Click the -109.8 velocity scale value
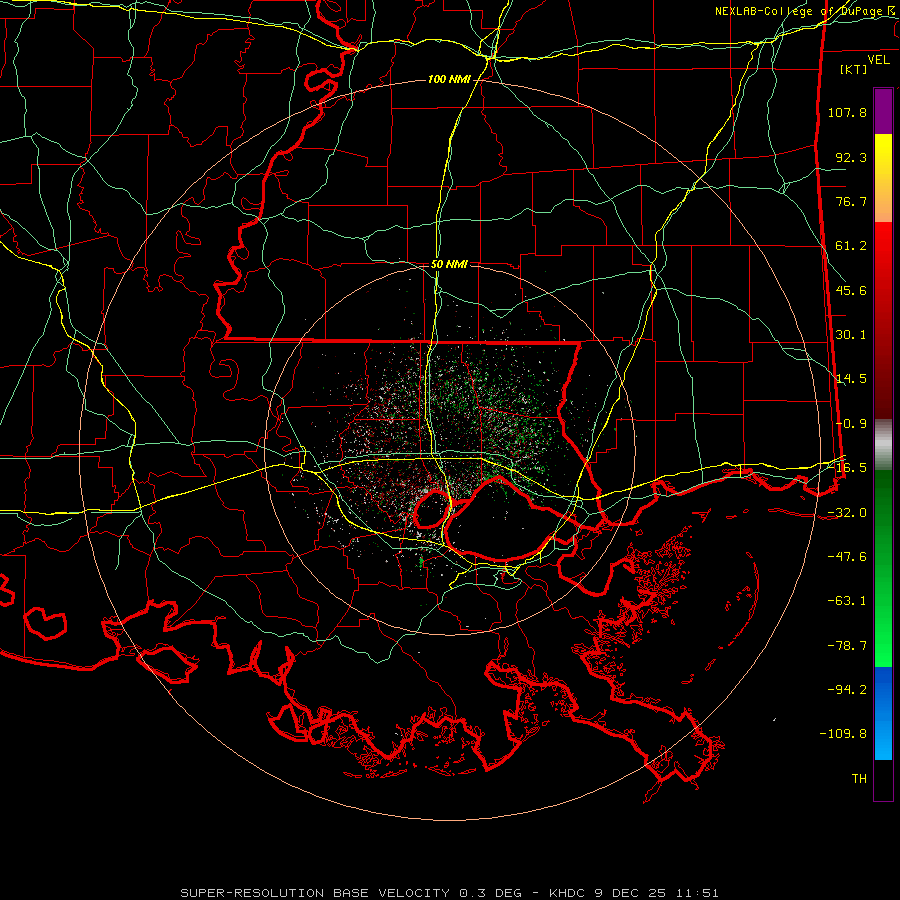The width and height of the screenshot is (900, 900). click(x=843, y=734)
